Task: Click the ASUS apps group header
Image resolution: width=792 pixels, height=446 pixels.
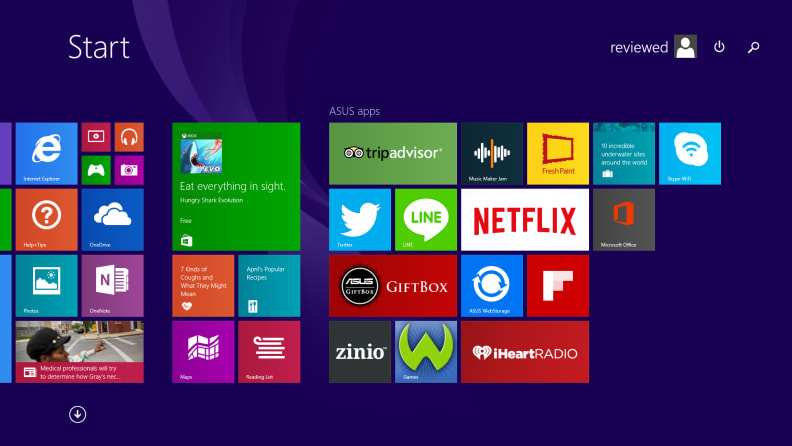Action: point(355,111)
